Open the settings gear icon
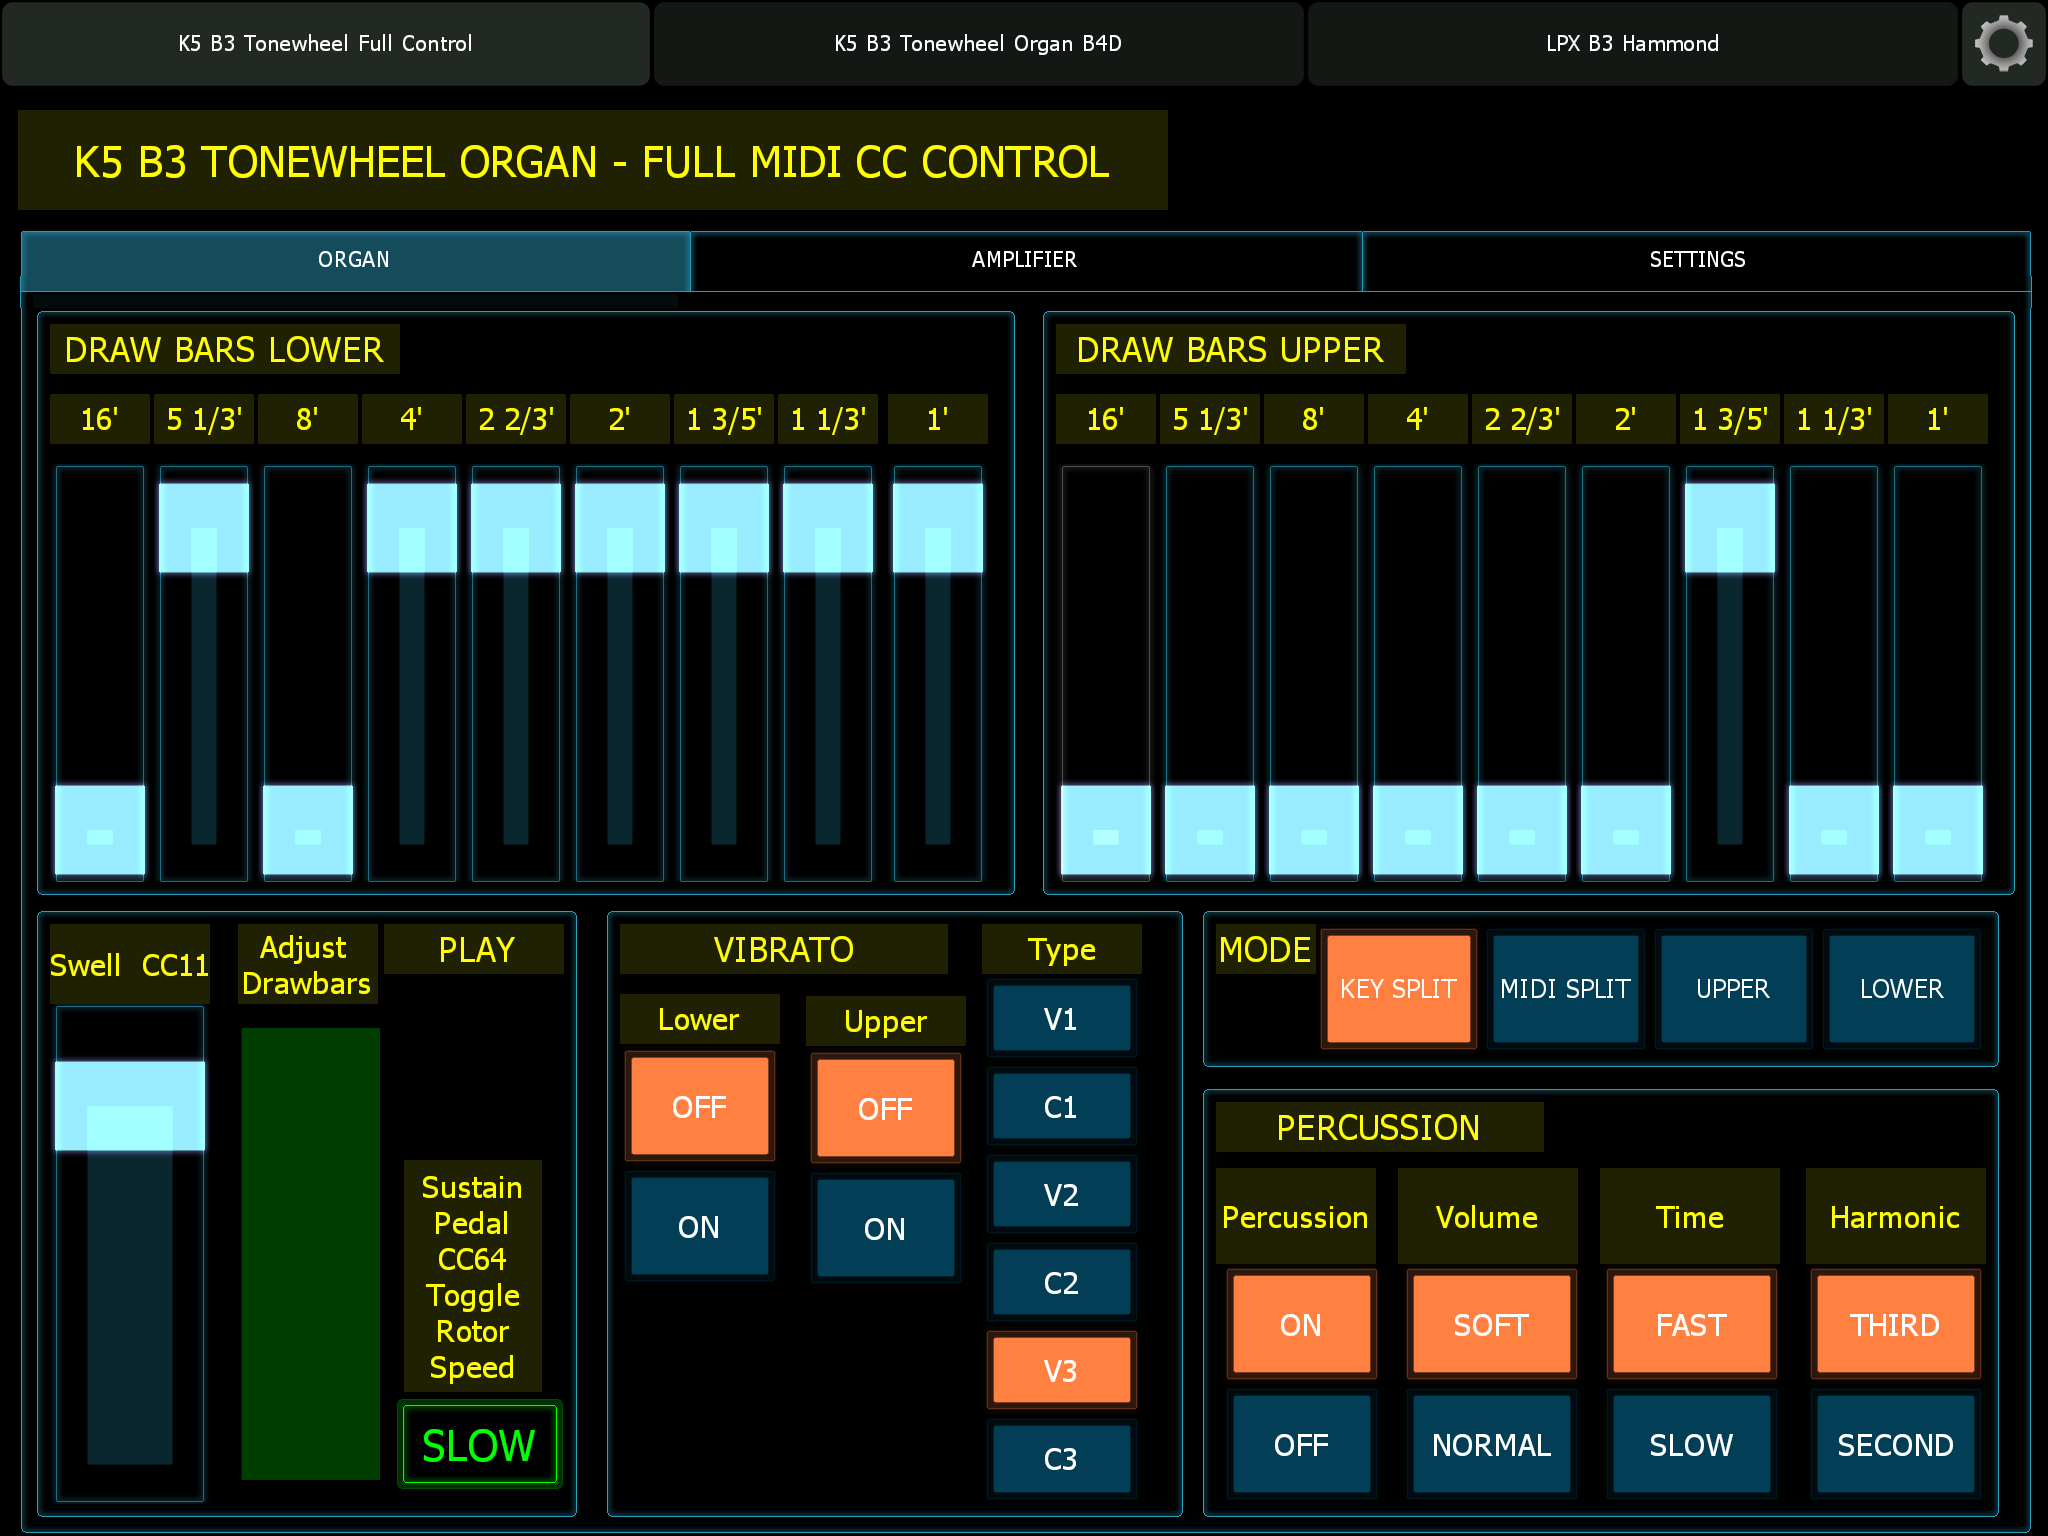This screenshot has width=2048, height=1536. coord(2003,44)
